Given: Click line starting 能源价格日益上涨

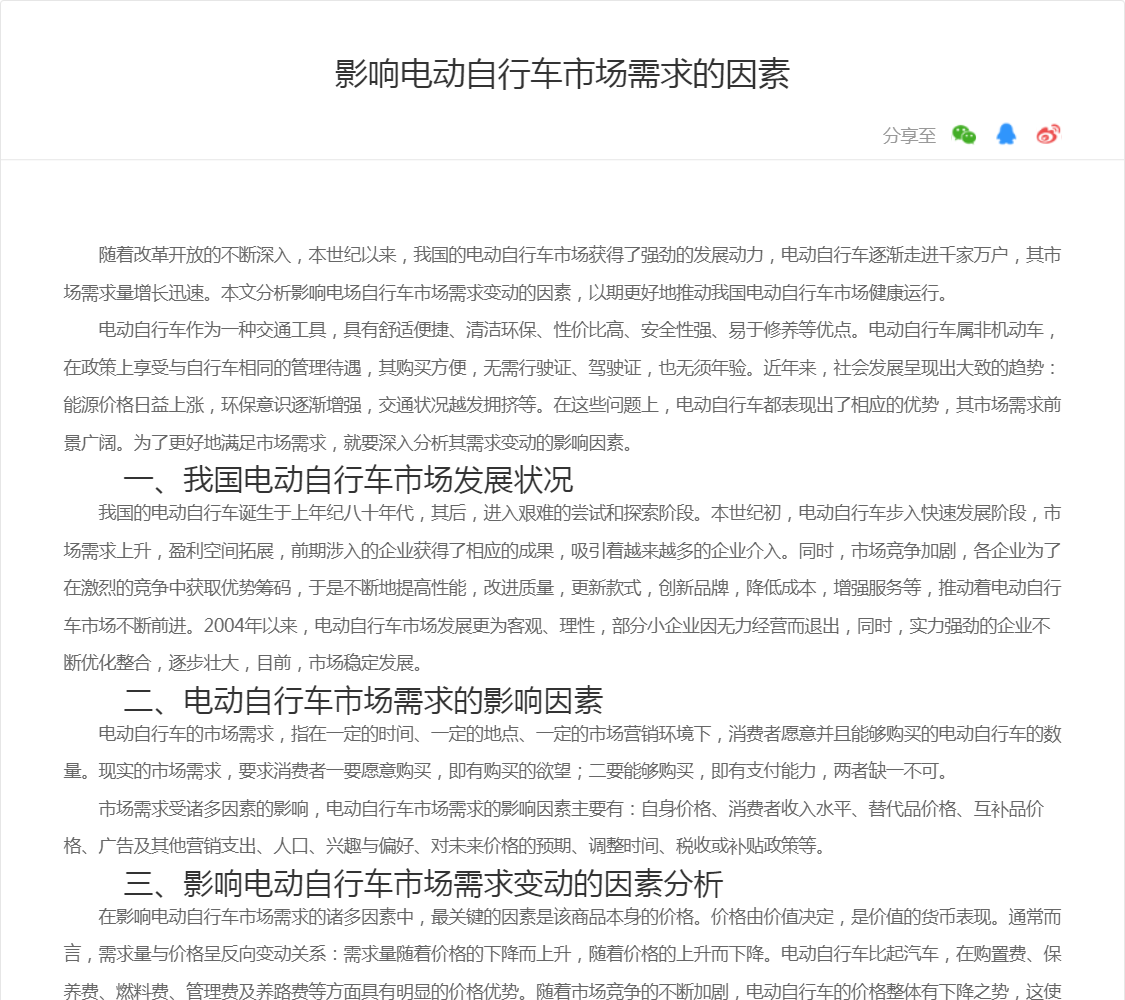Looking at the screenshot, I should (562, 405).
